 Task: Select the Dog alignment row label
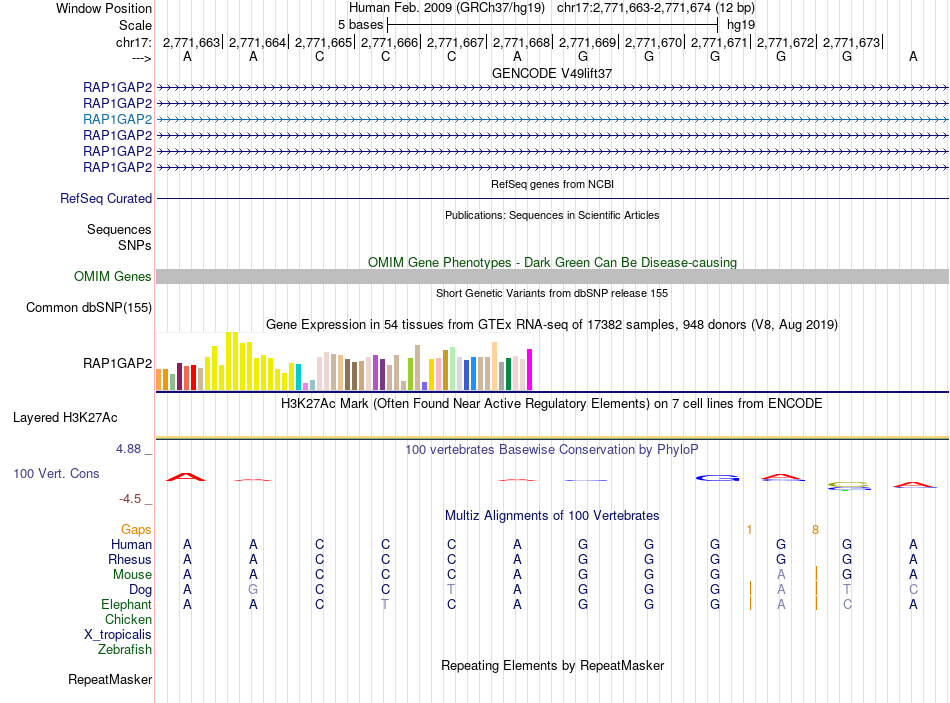[141, 590]
